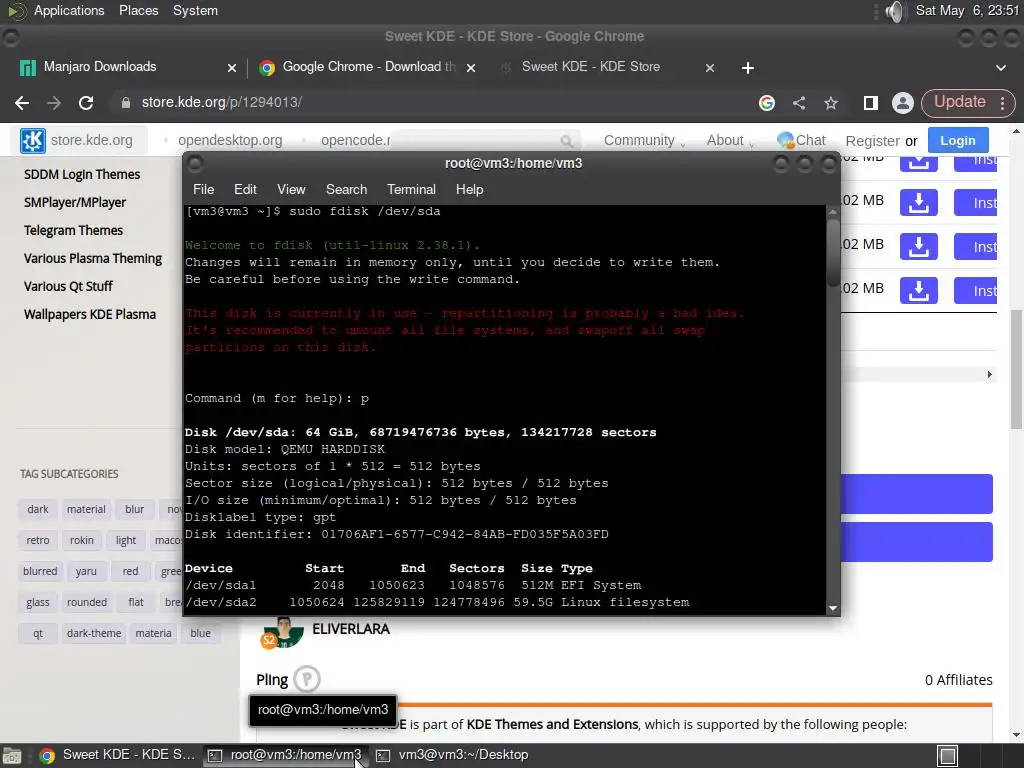
Task: Expand the About dropdown
Action: click(x=730, y=140)
